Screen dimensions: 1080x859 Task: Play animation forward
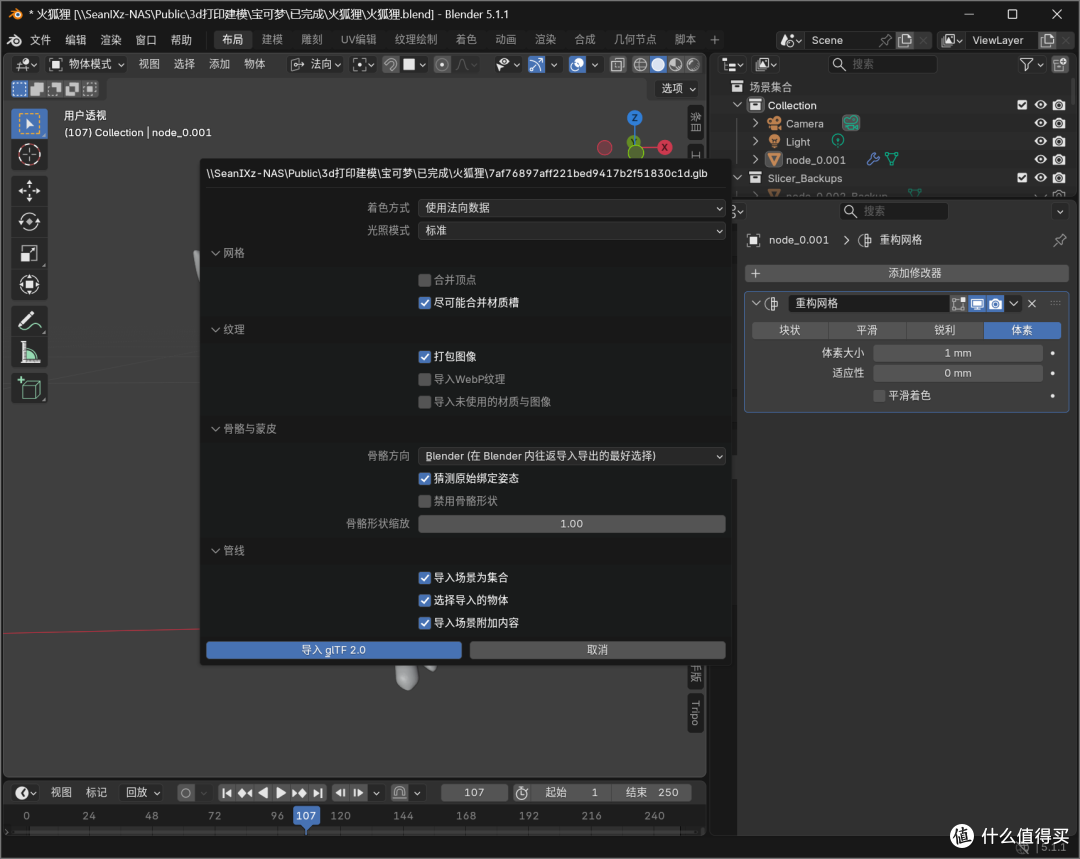click(281, 793)
